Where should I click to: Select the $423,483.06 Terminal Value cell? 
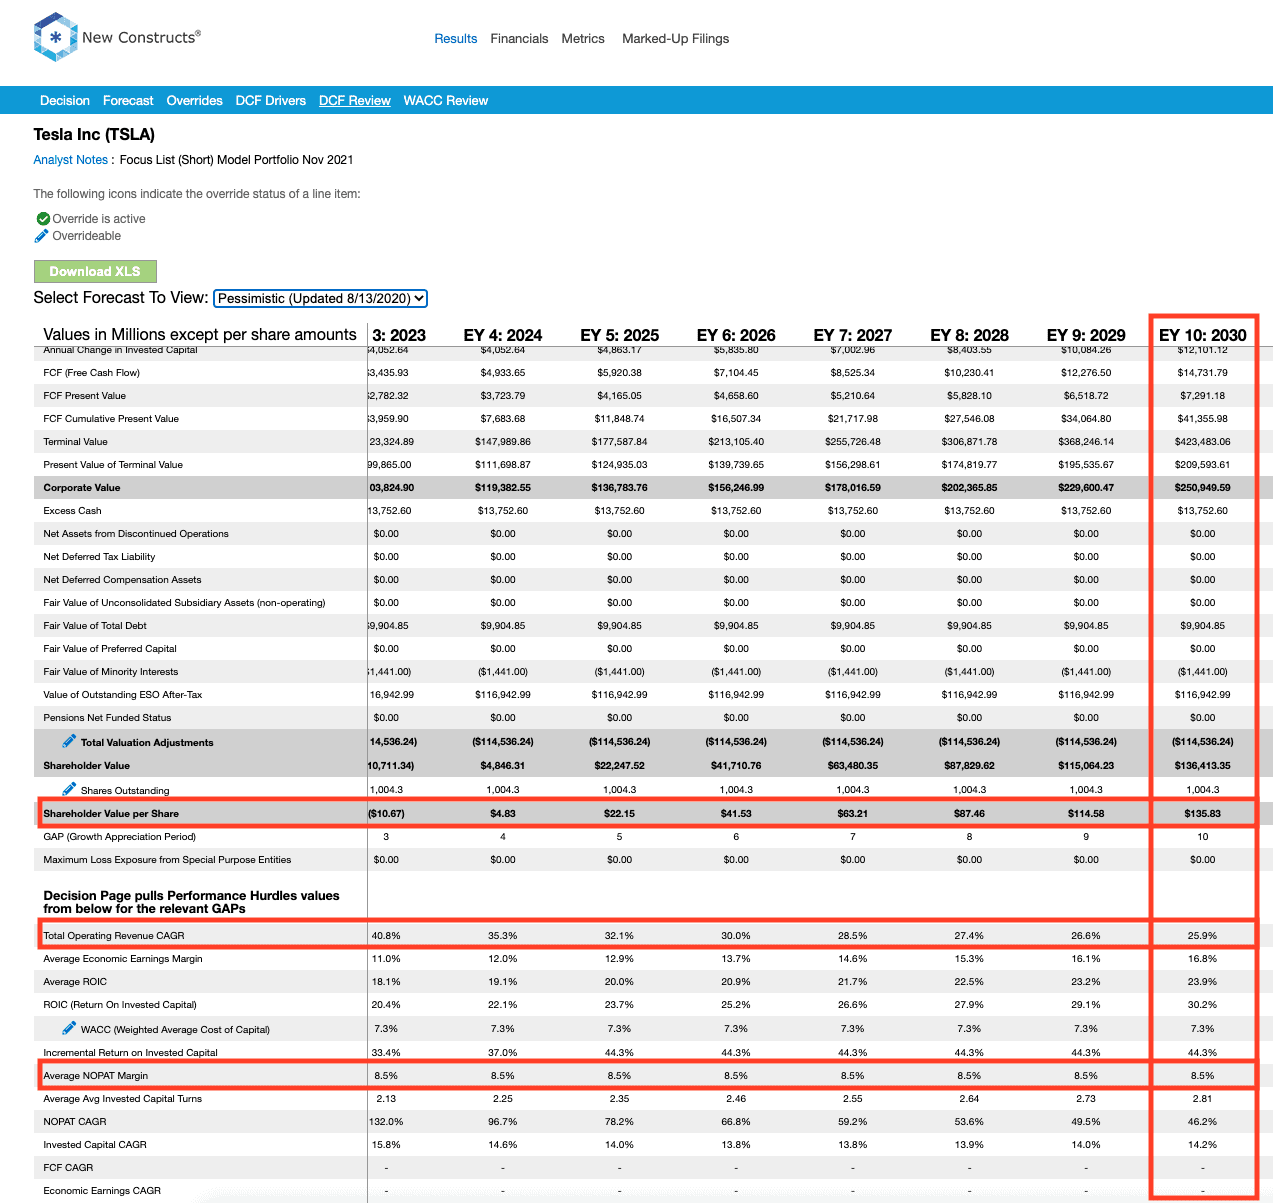coord(1203,442)
